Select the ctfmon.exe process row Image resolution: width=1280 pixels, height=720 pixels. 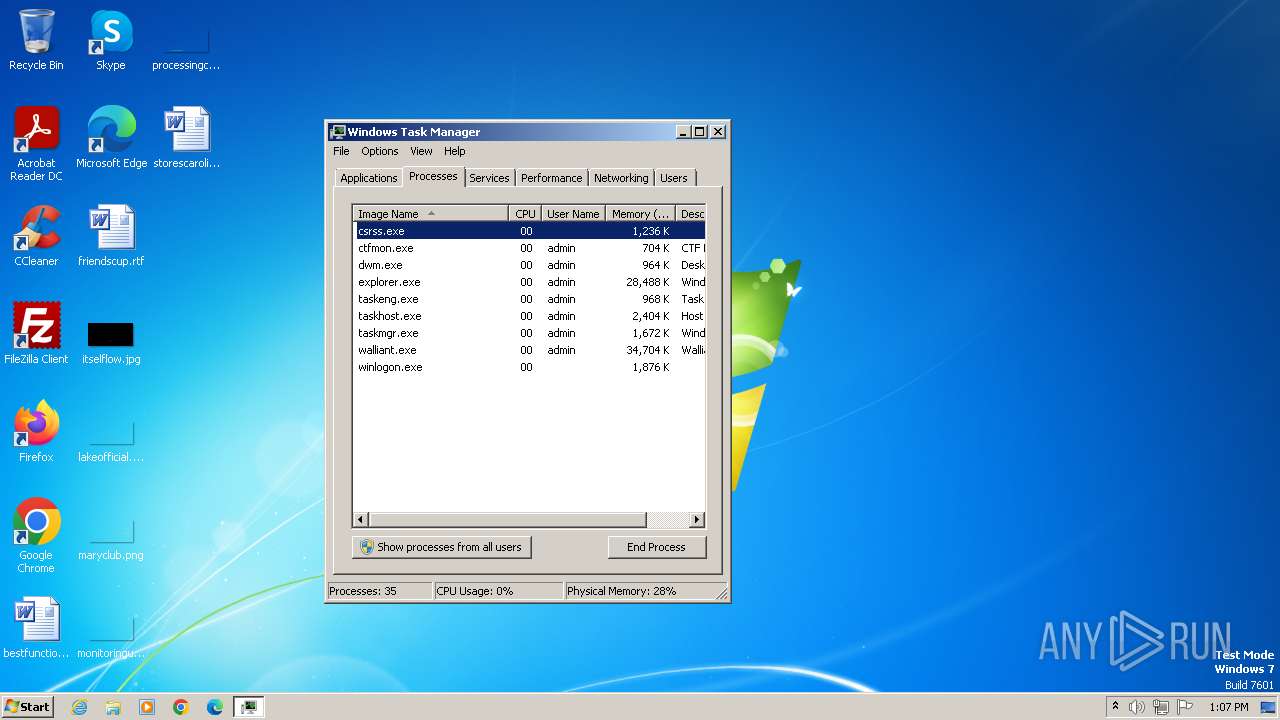[529, 248]
